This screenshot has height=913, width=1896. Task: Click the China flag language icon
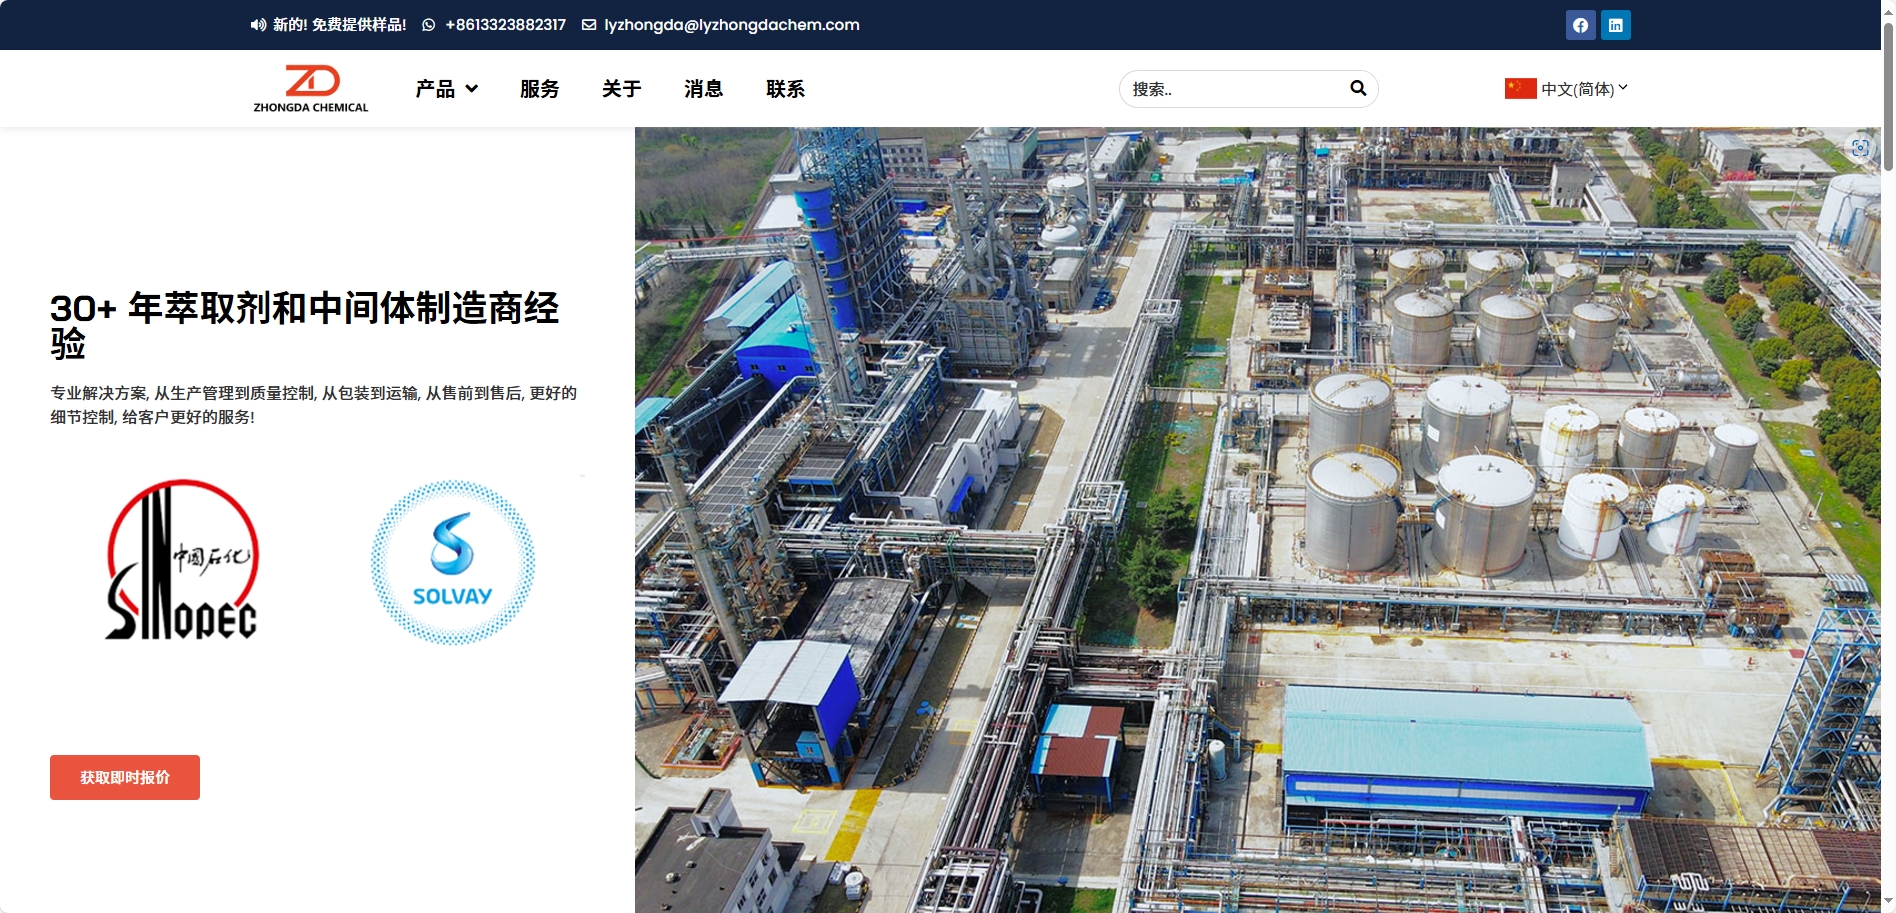point(1520,89)
